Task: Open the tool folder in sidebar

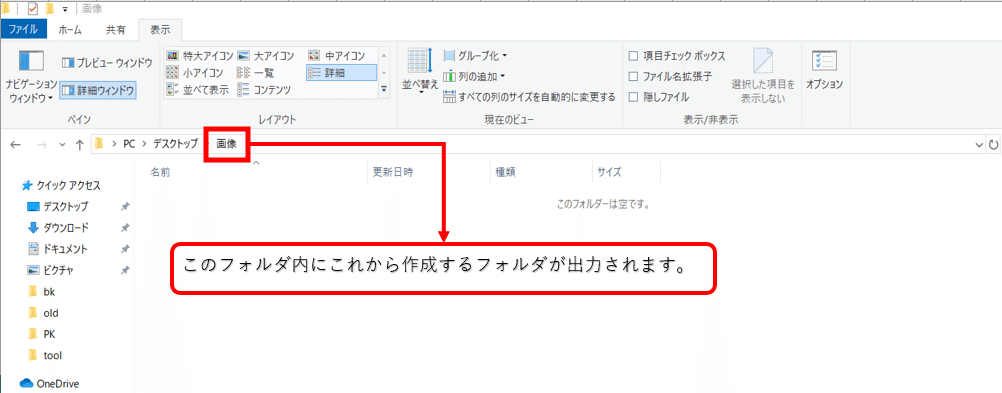Action: click(x=45, y=355)
